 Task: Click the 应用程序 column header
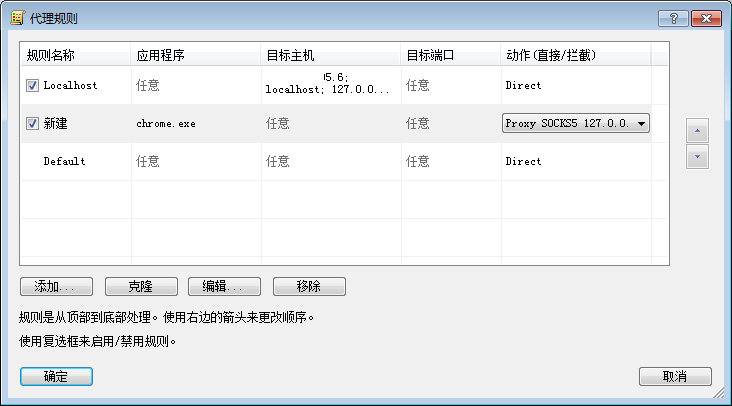[196, 55]
